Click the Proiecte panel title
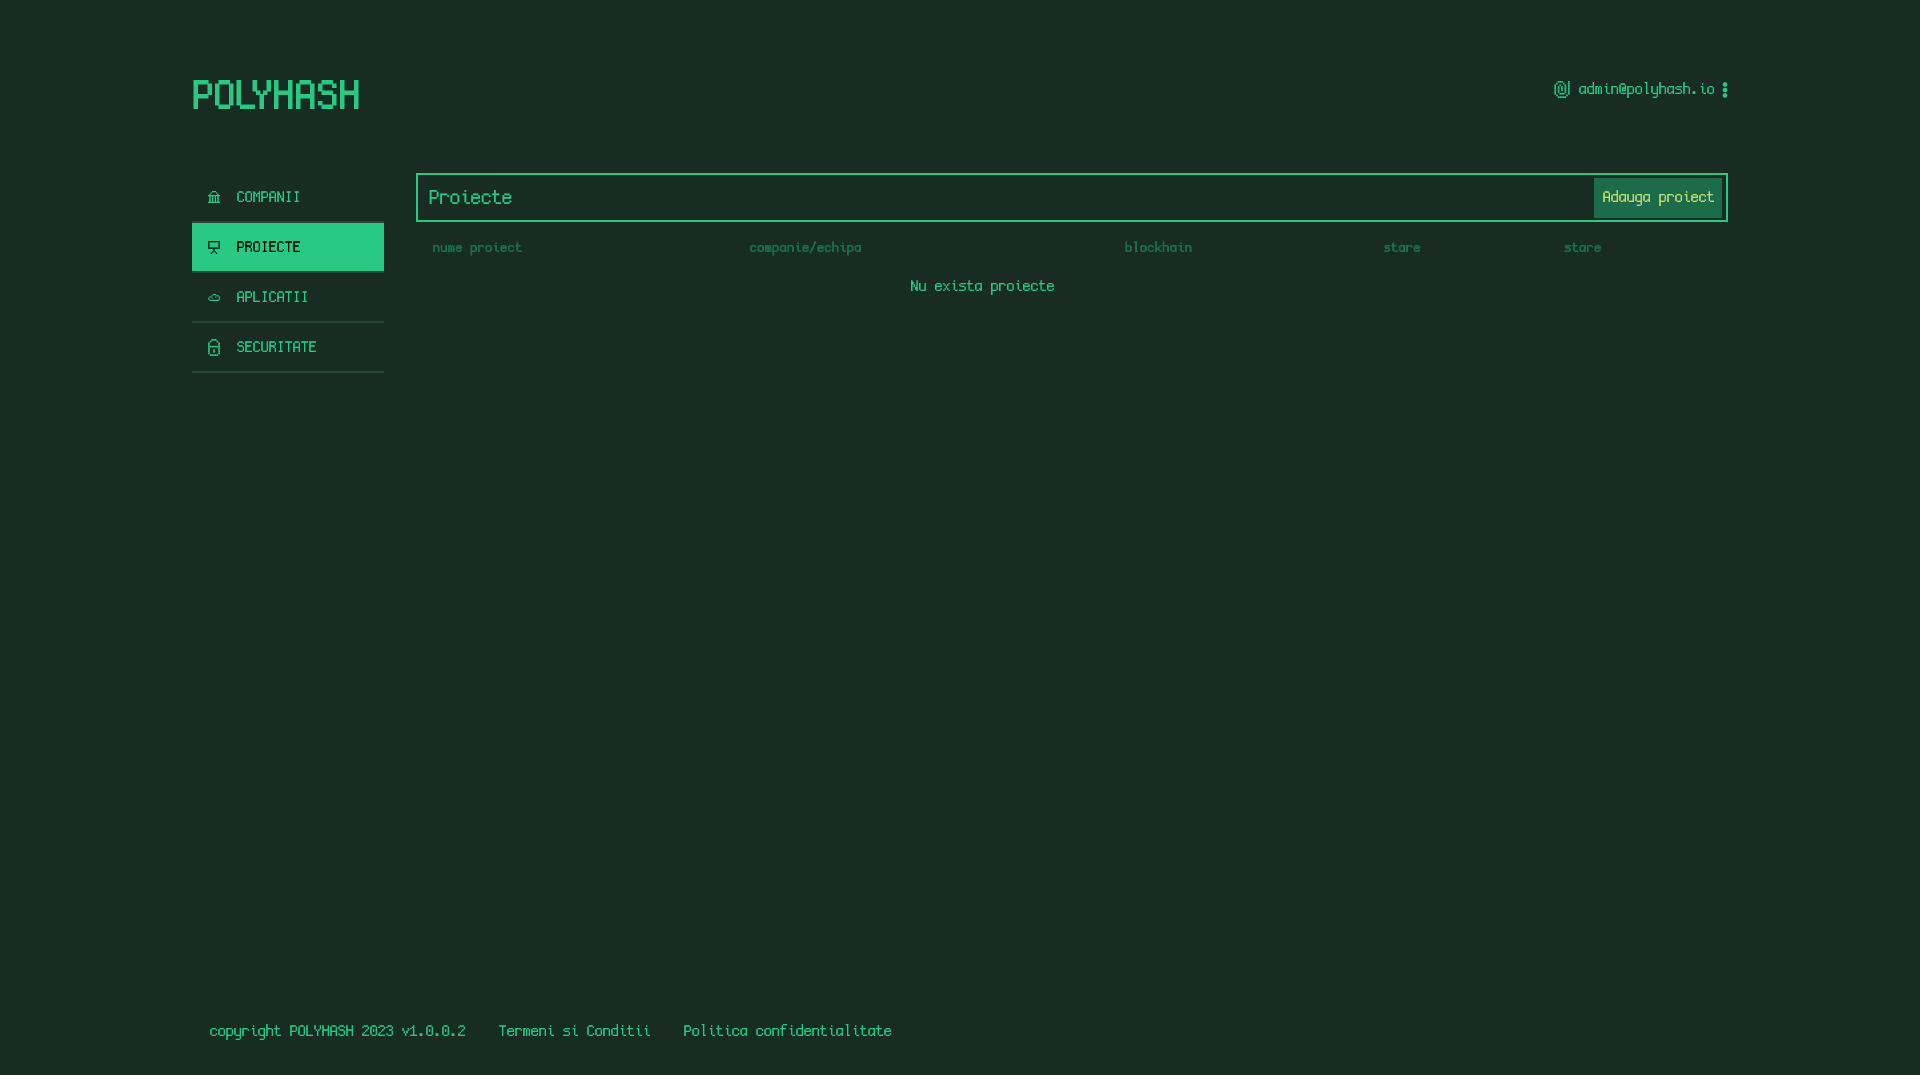This screenshot has height=1075, width=1920. click(470, 197)
